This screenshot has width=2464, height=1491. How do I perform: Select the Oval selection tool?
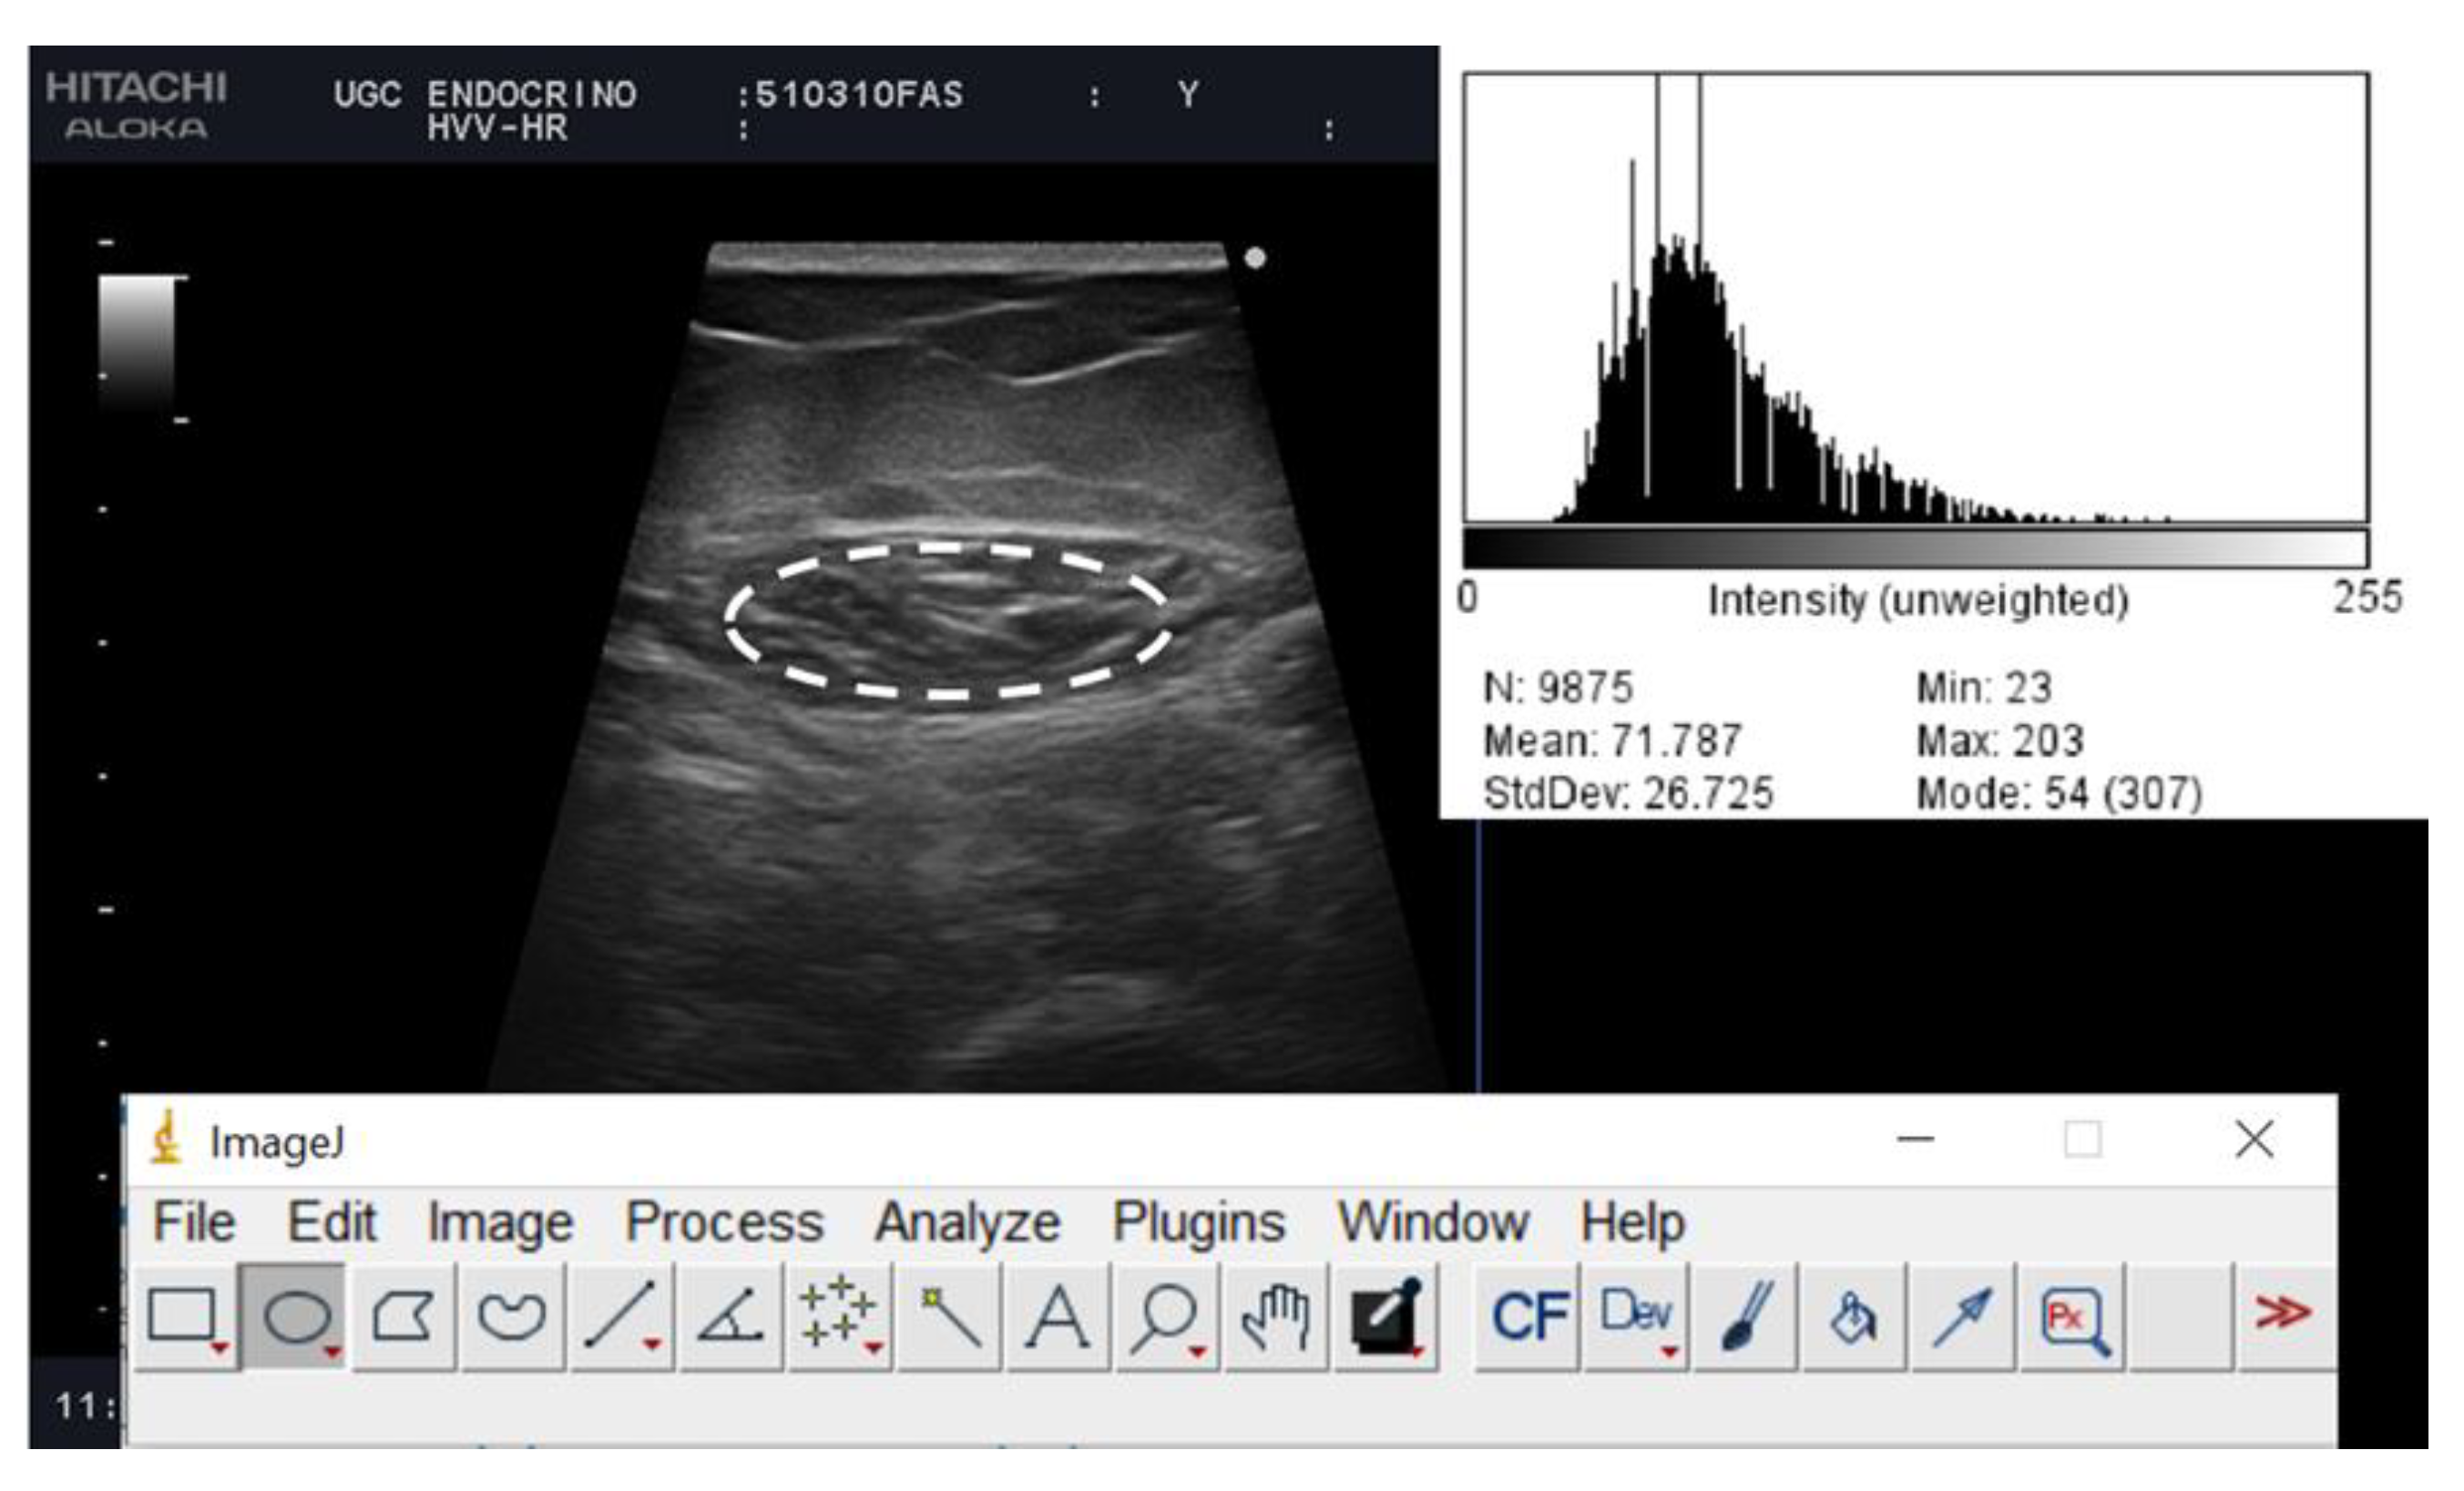(296, 1316)
